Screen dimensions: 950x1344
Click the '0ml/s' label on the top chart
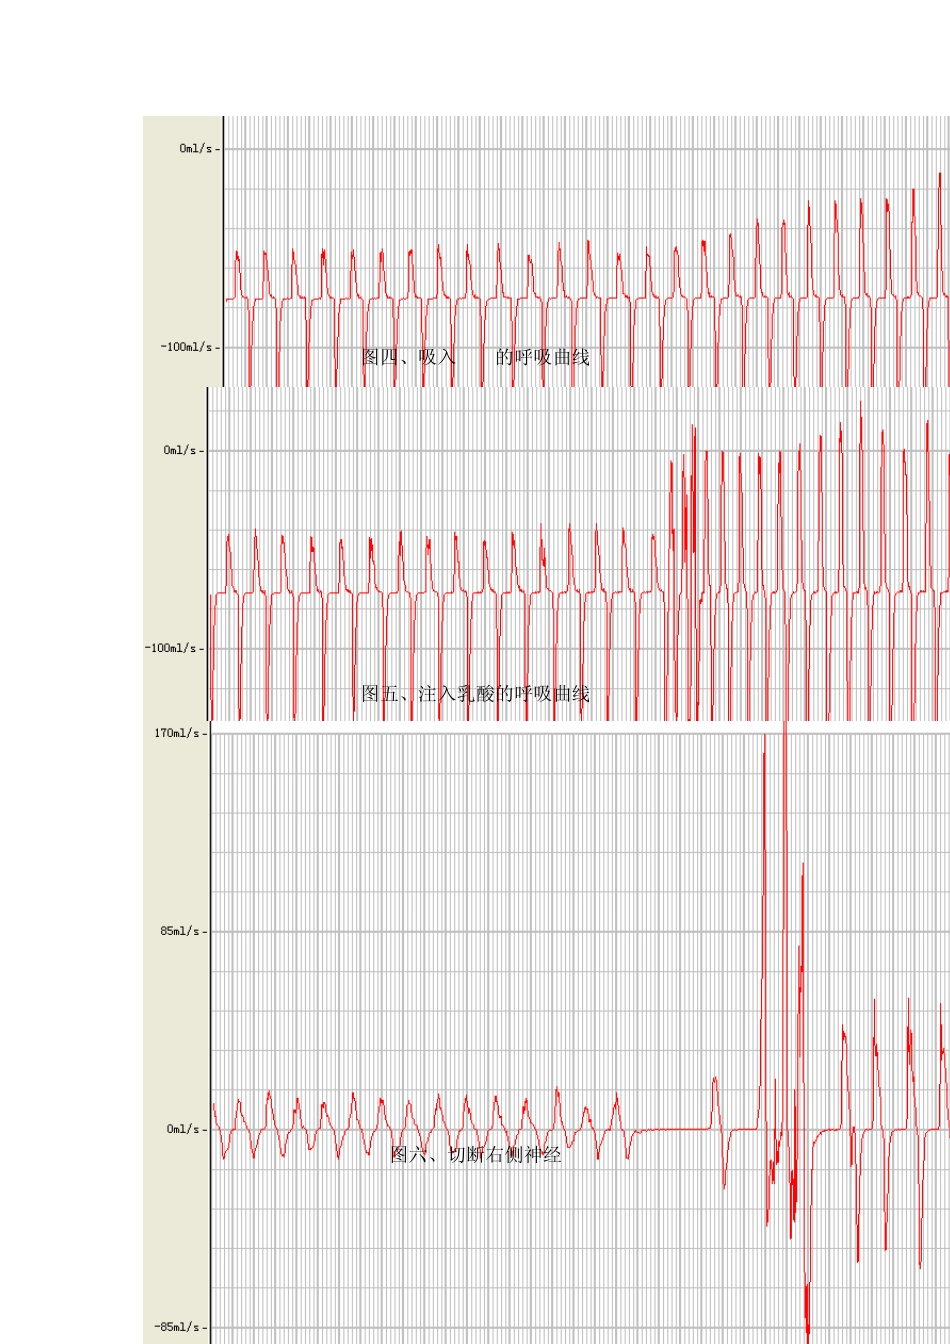pos(196,148)
